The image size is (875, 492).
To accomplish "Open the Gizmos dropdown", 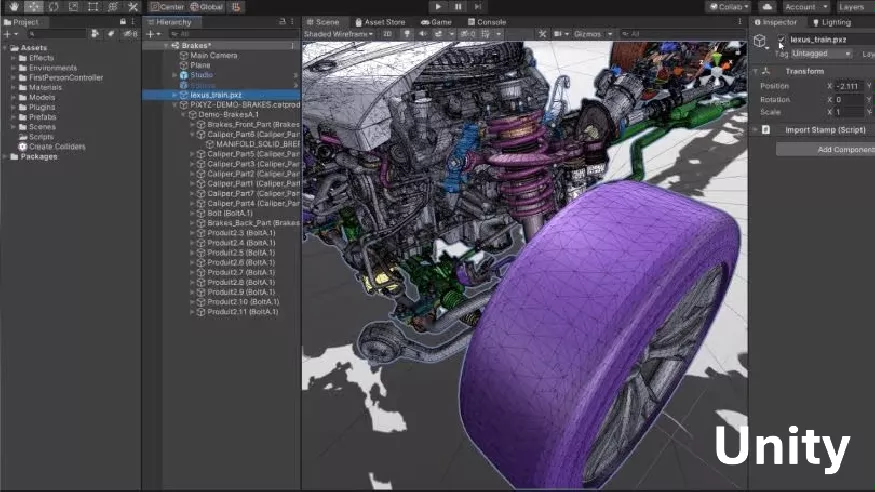I will [593, 34].
